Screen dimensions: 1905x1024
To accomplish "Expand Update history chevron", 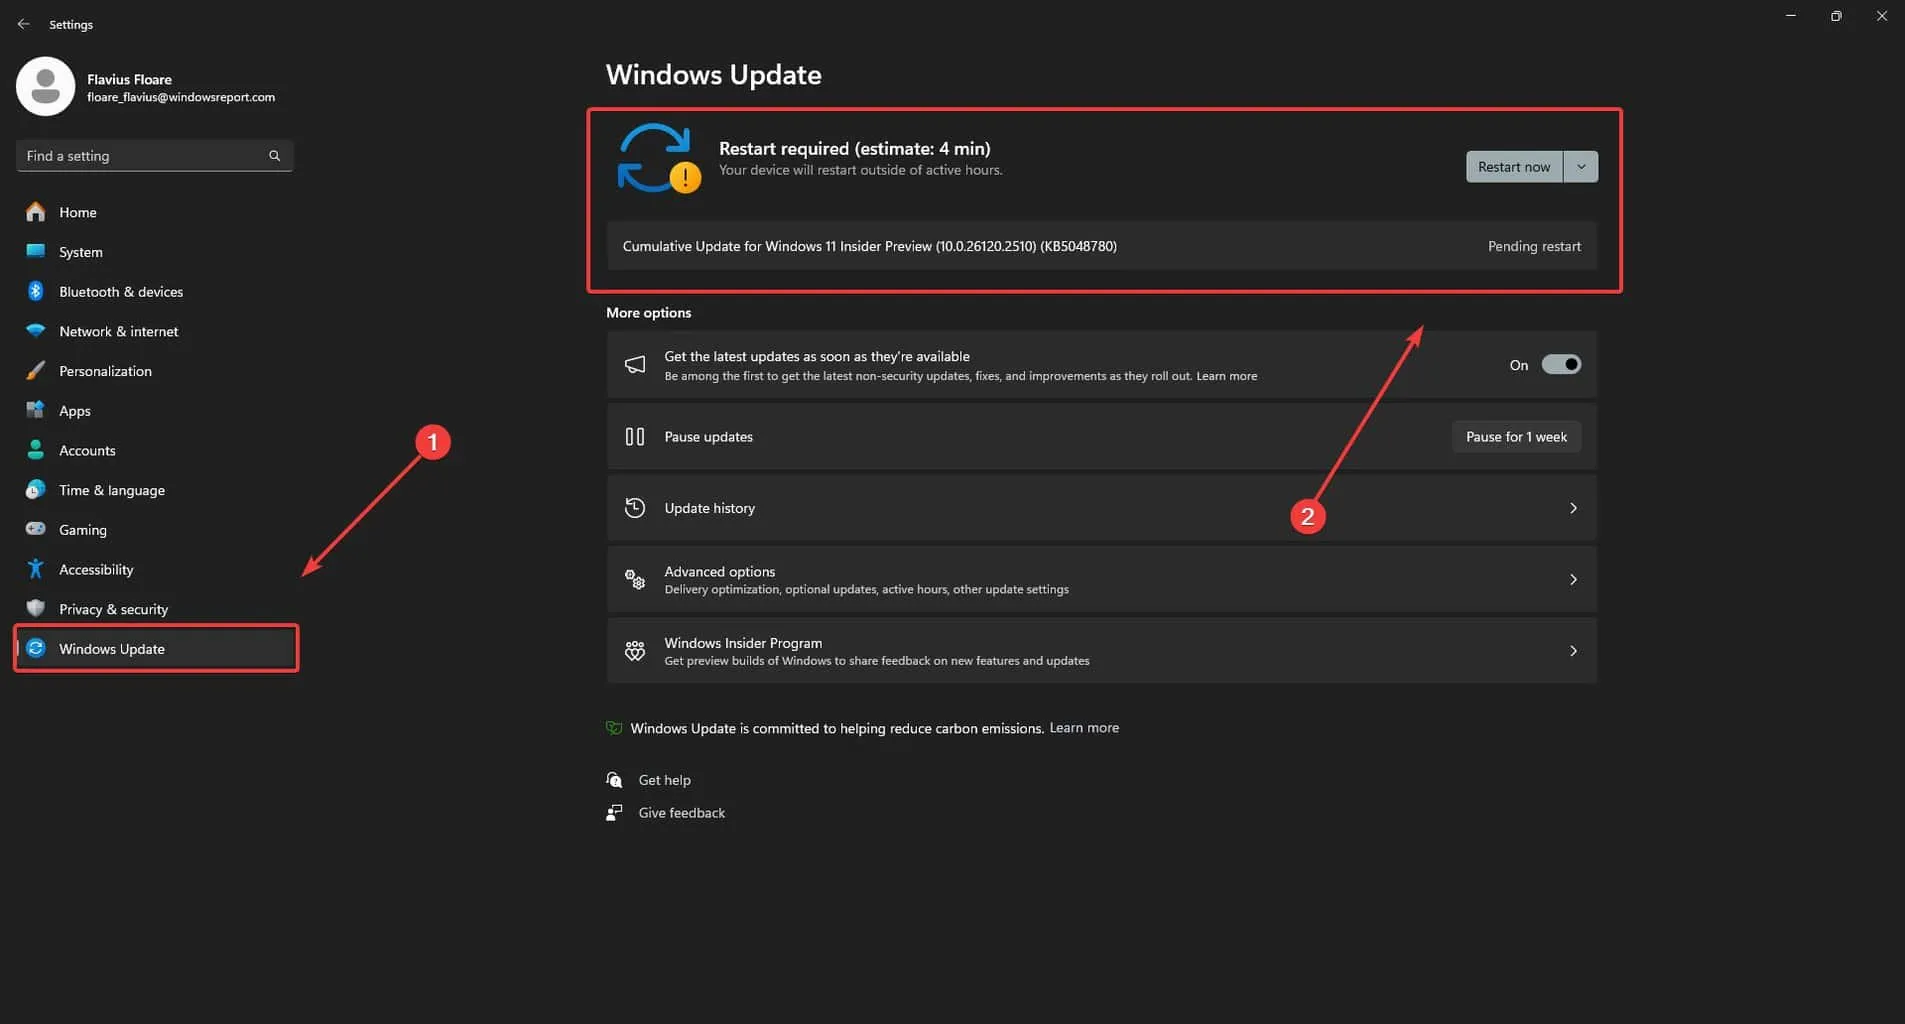I will (1573, 508).
